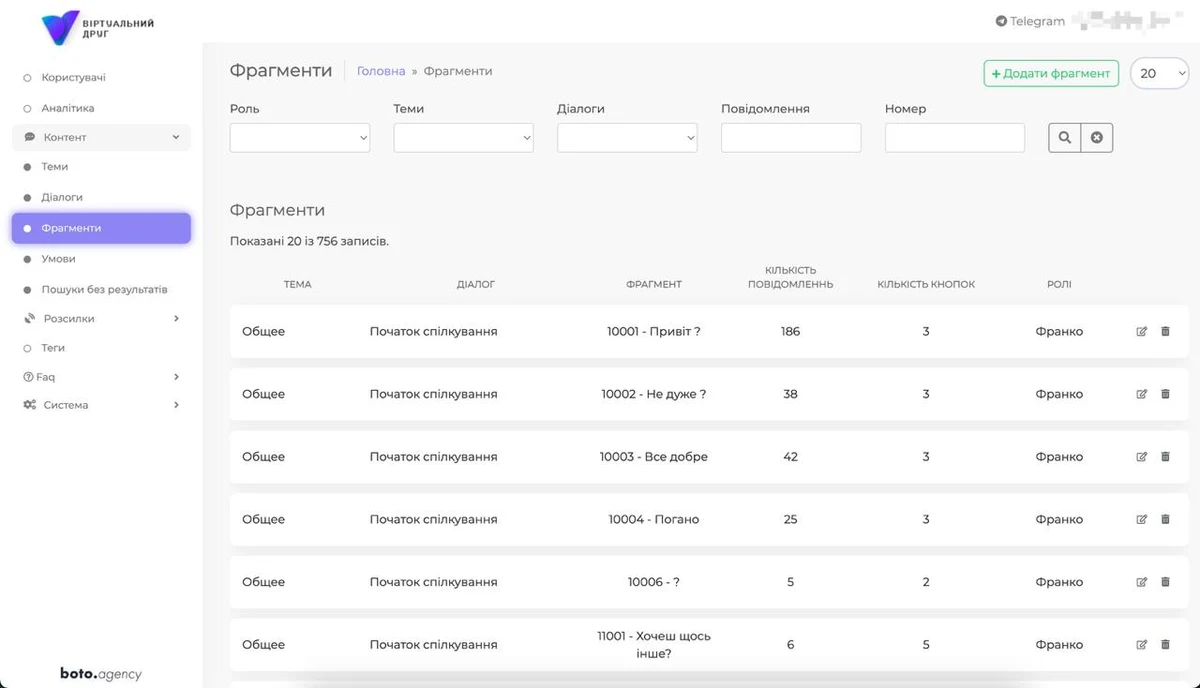The width and height of the screenshot is (1200, 688).
Task: Delete the '10003 - Все добре' fragment
Action: point(1165,457)
